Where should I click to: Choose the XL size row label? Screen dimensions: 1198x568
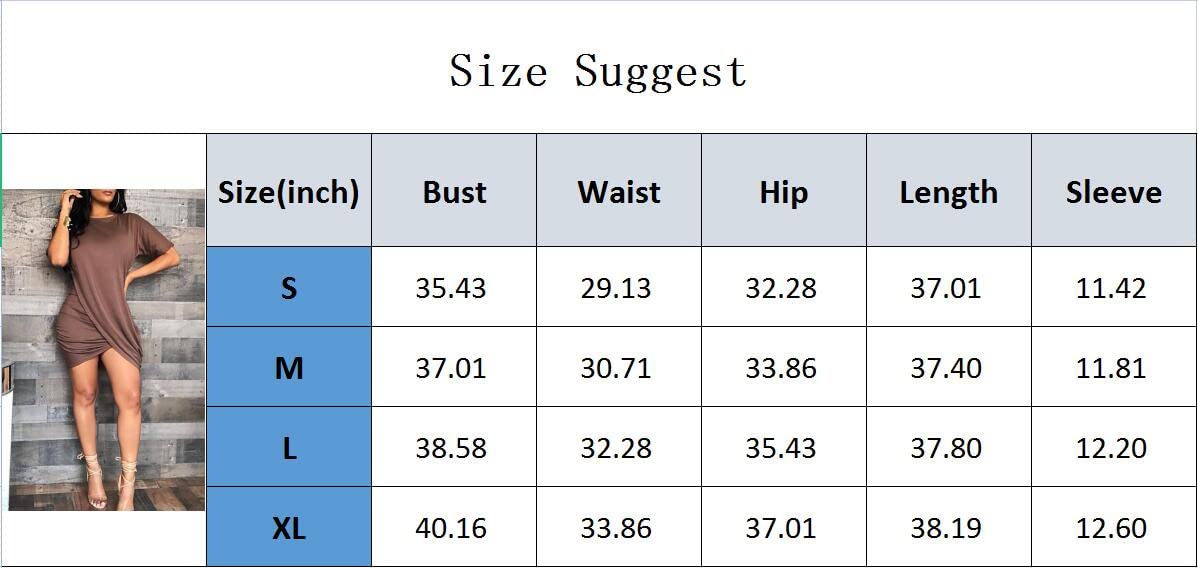[289, 528]
